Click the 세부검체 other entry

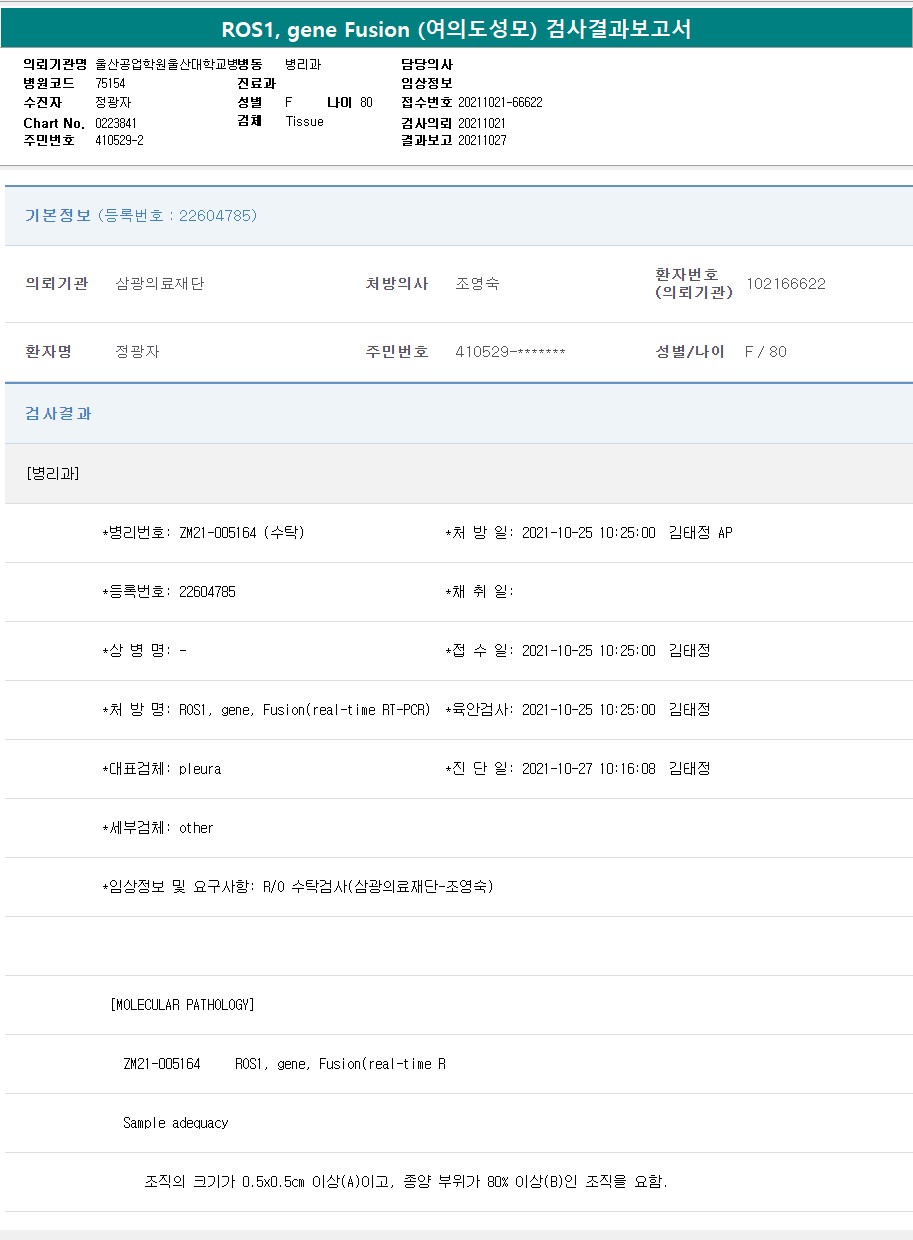[196, 828]
